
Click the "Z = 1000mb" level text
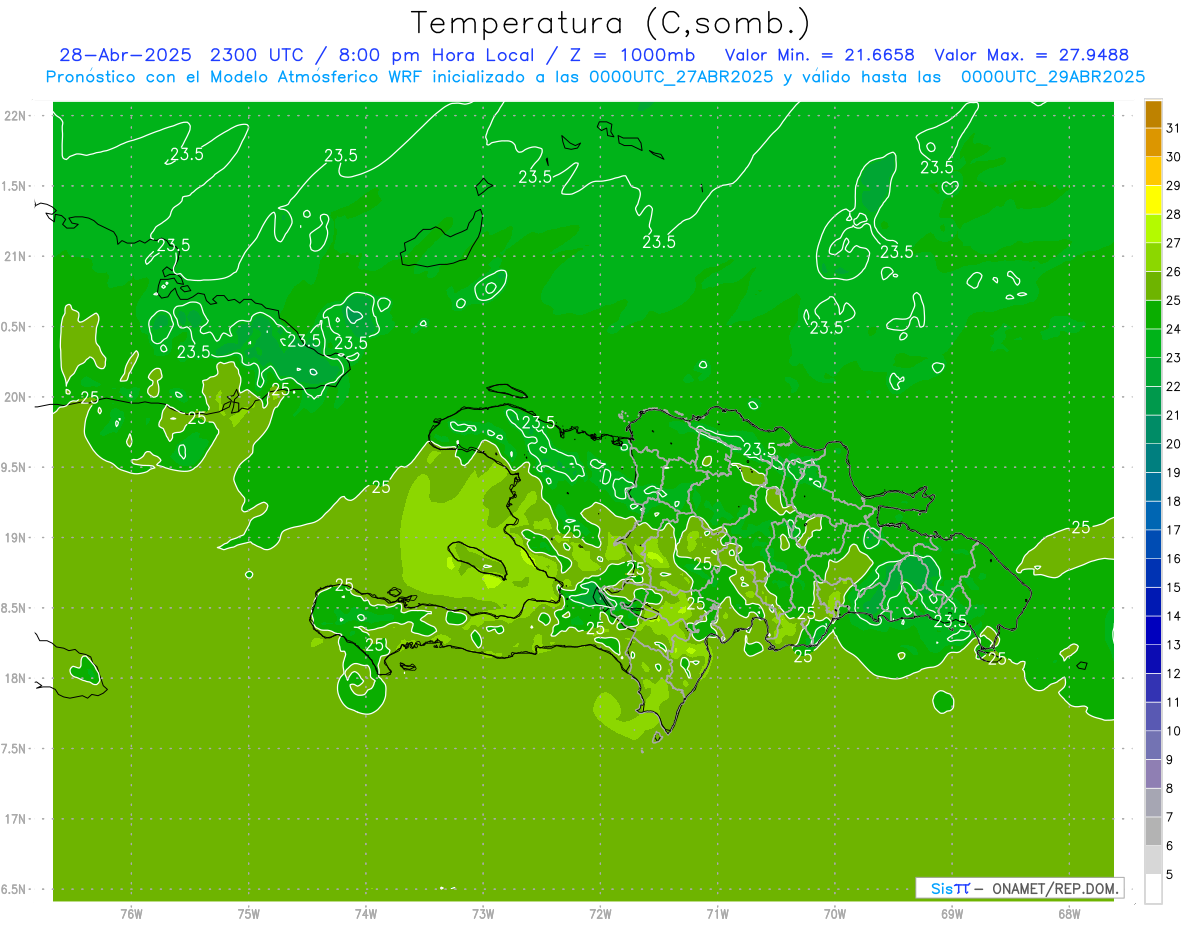632,55
